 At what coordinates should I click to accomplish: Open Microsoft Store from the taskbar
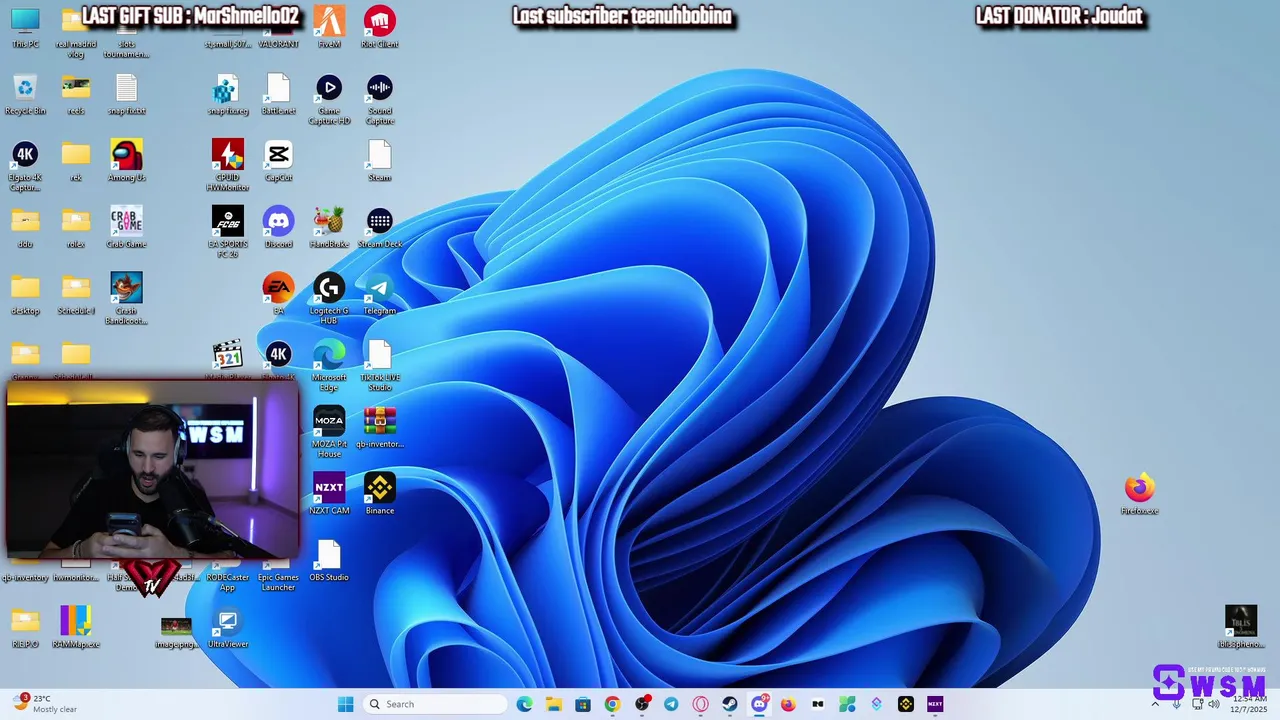click(x=583, y=704)
